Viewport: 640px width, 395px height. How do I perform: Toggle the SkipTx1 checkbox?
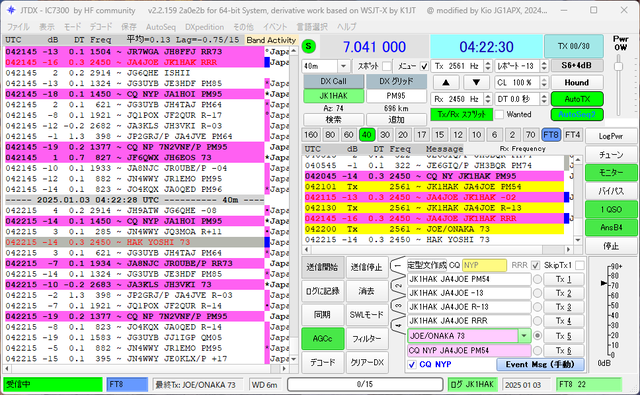pyautogui.click(x=579, y=266)
